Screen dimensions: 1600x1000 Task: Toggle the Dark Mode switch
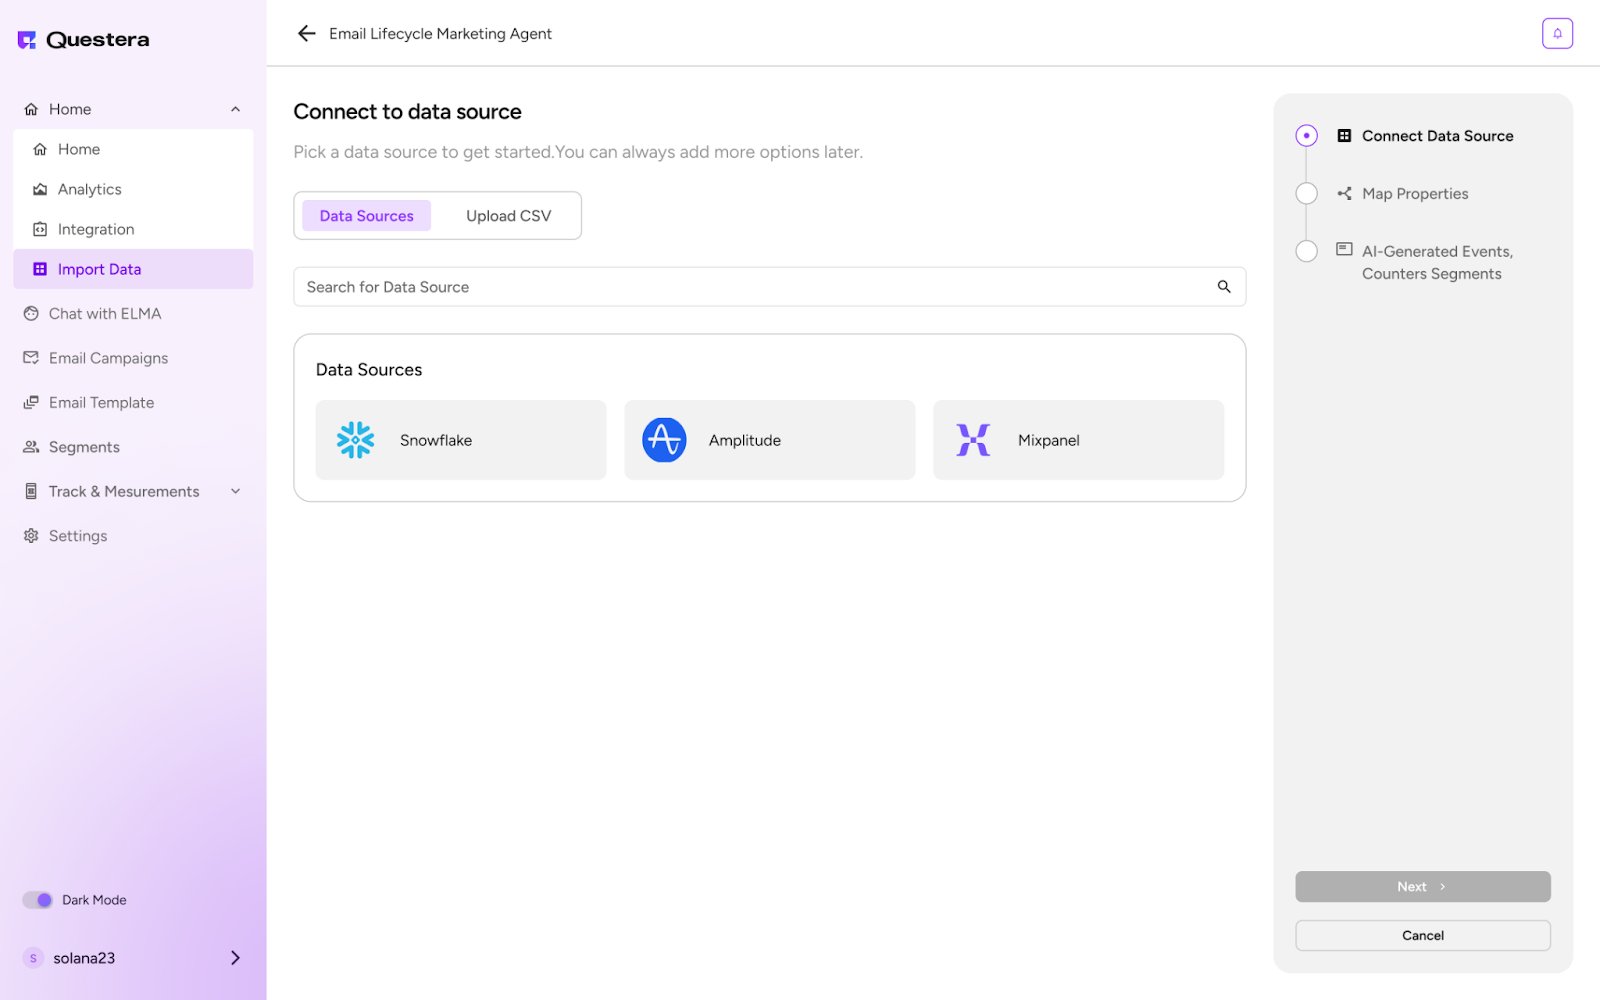(38, 900)
